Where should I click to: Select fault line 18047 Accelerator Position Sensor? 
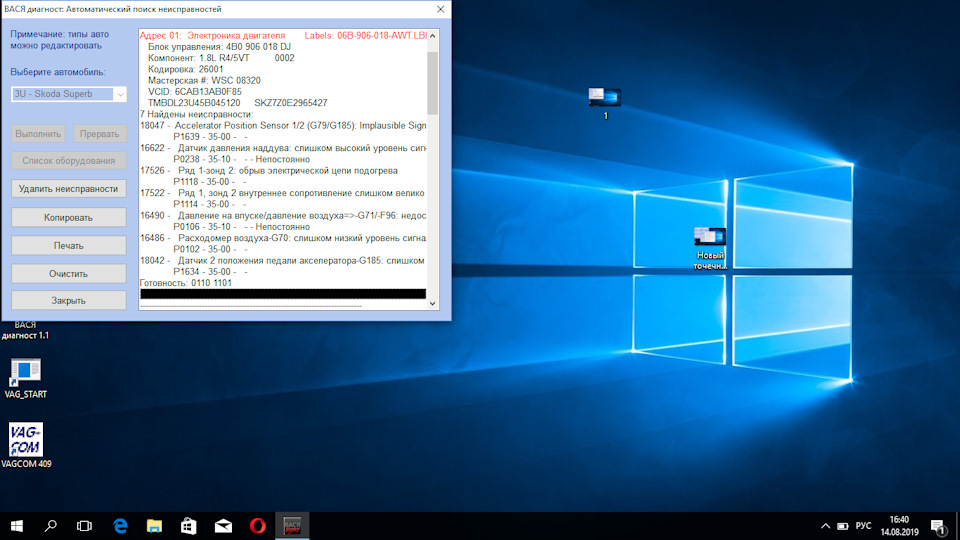(283, 126)
